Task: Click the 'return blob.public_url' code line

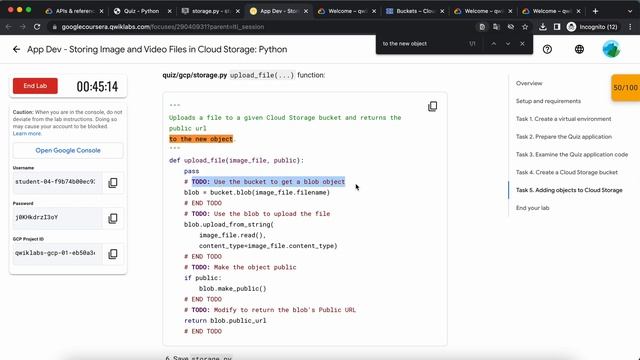Action: point(225,321)
